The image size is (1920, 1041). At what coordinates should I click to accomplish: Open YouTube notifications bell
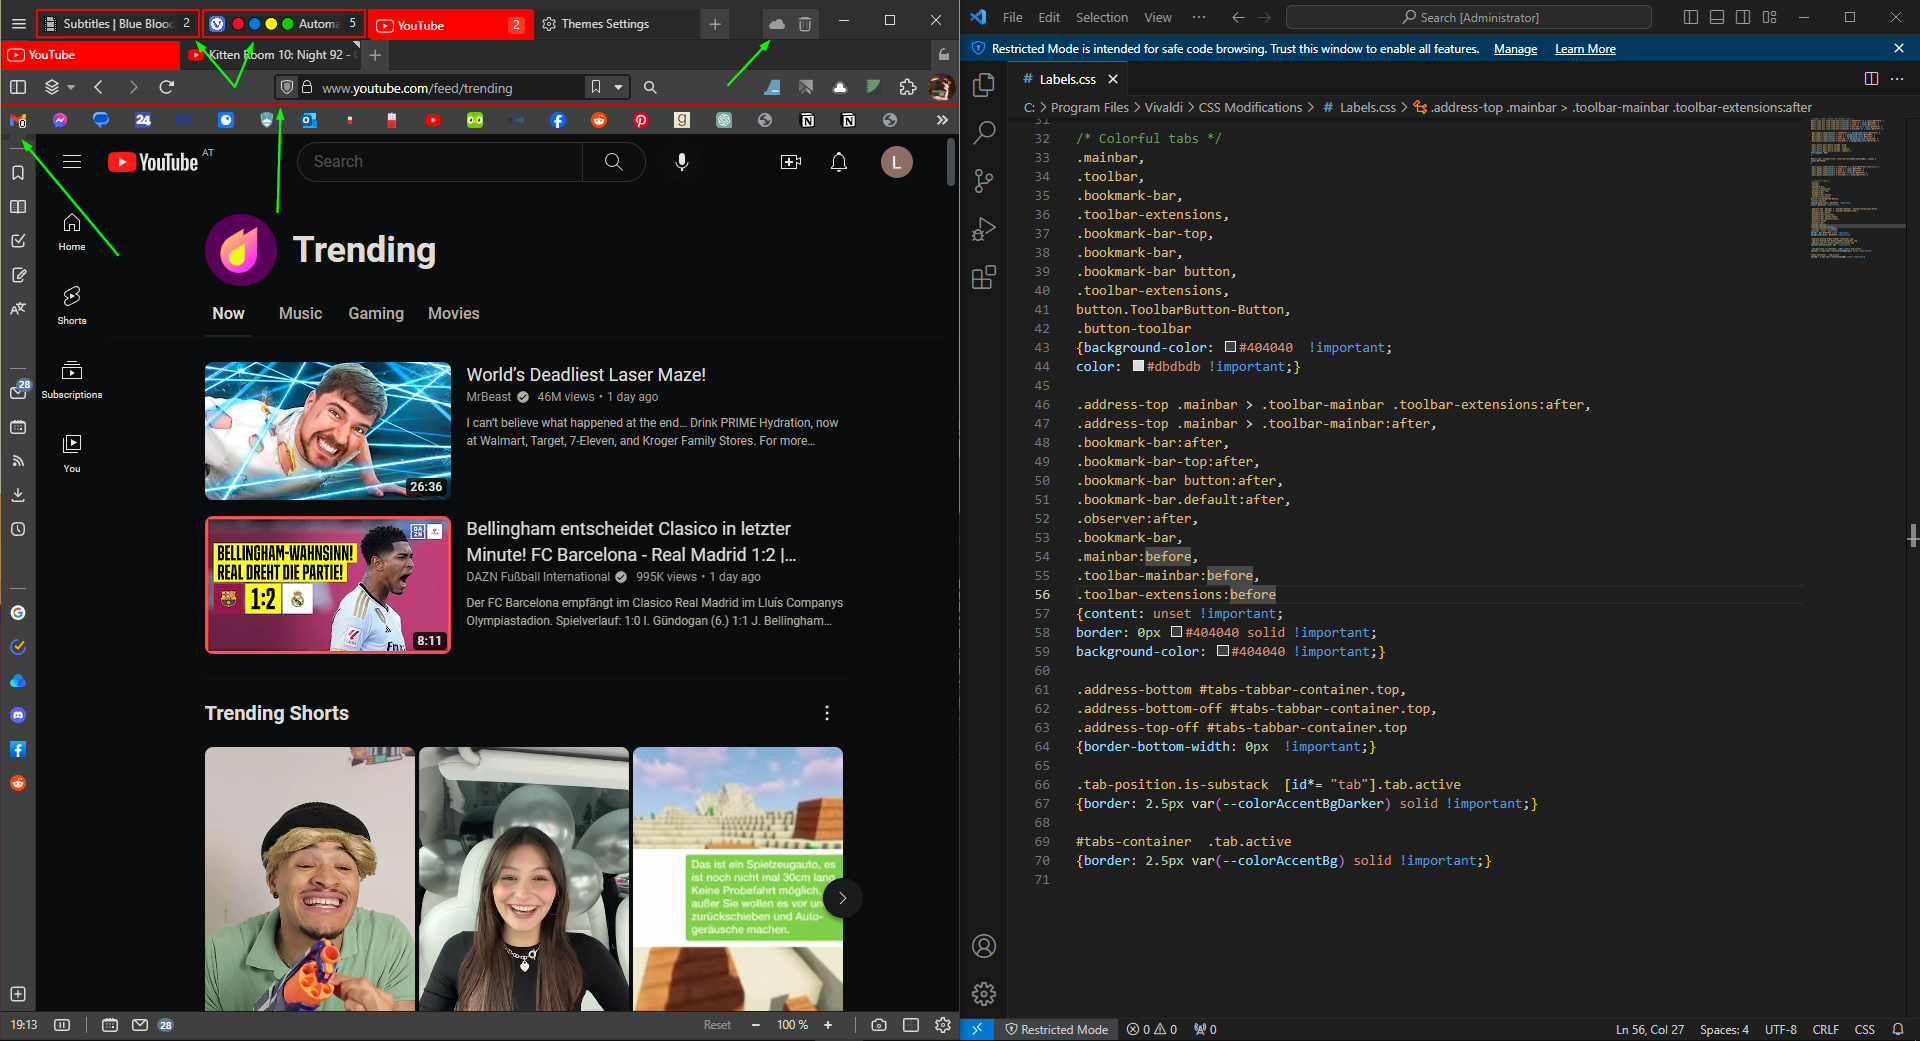[839, 162]
